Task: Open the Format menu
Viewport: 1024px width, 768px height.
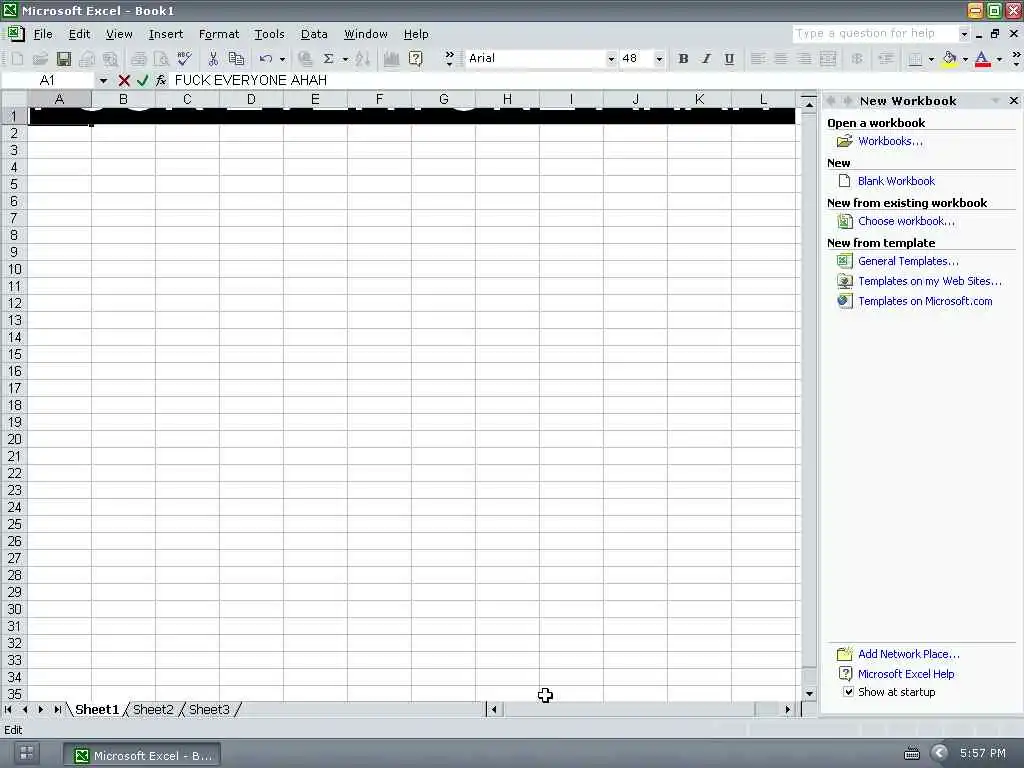Action: [219, 34]
